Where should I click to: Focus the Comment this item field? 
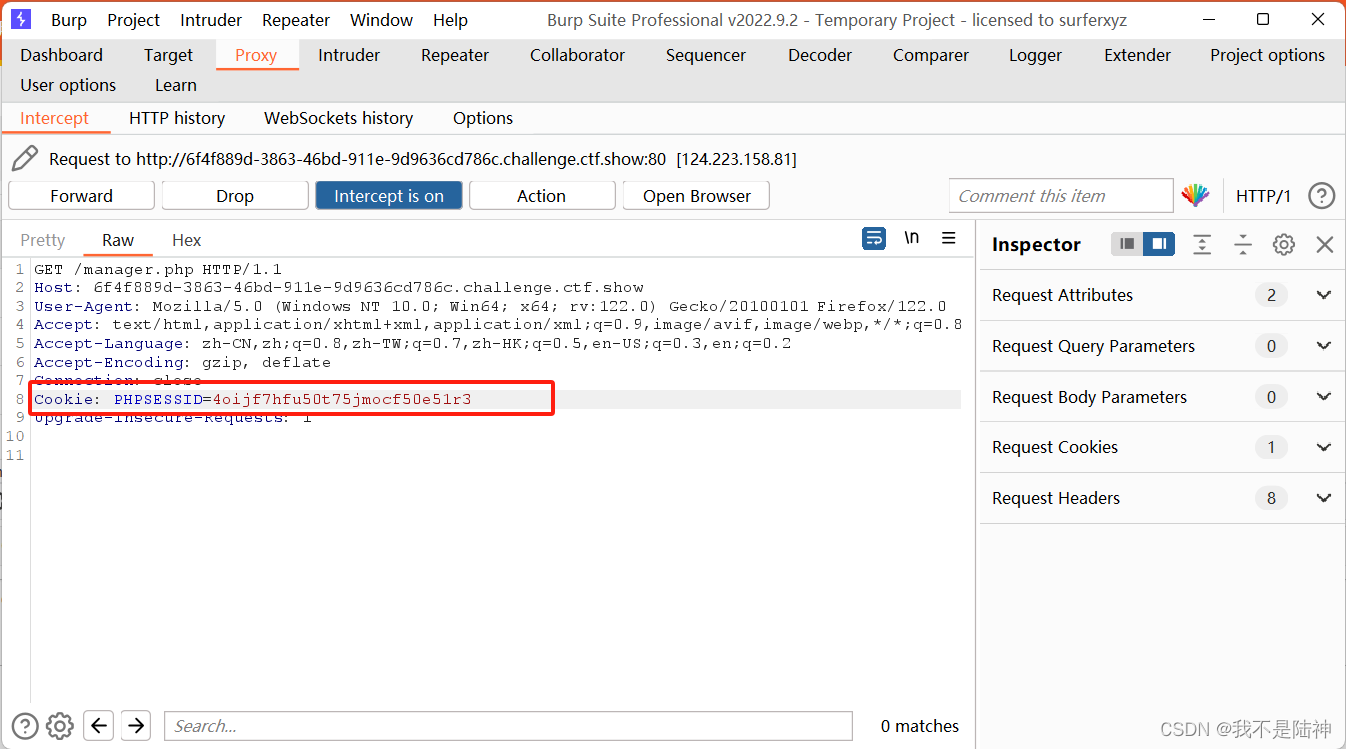coord(1061,196)
